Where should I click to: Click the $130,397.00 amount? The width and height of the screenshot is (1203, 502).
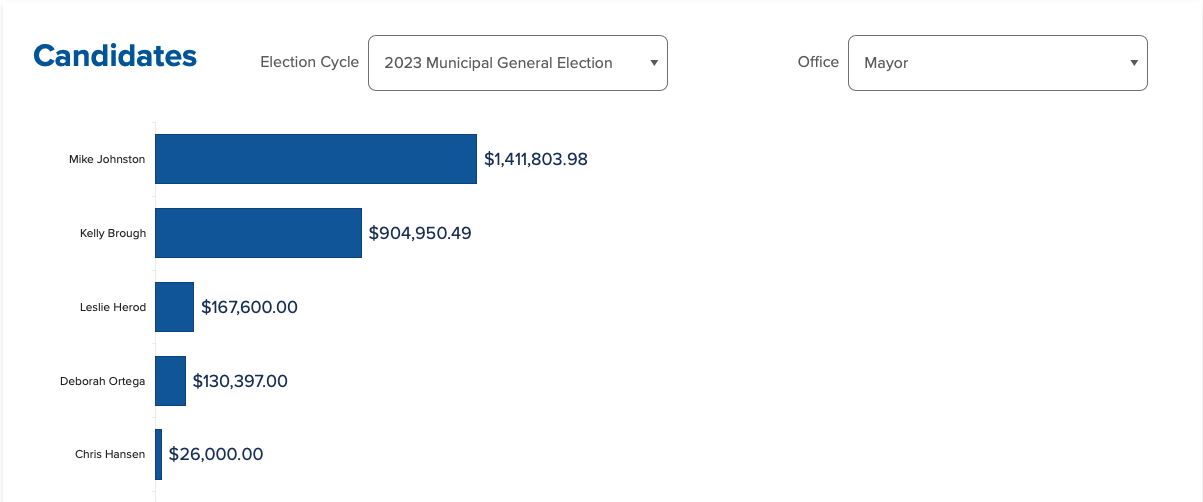coord(240,381)
